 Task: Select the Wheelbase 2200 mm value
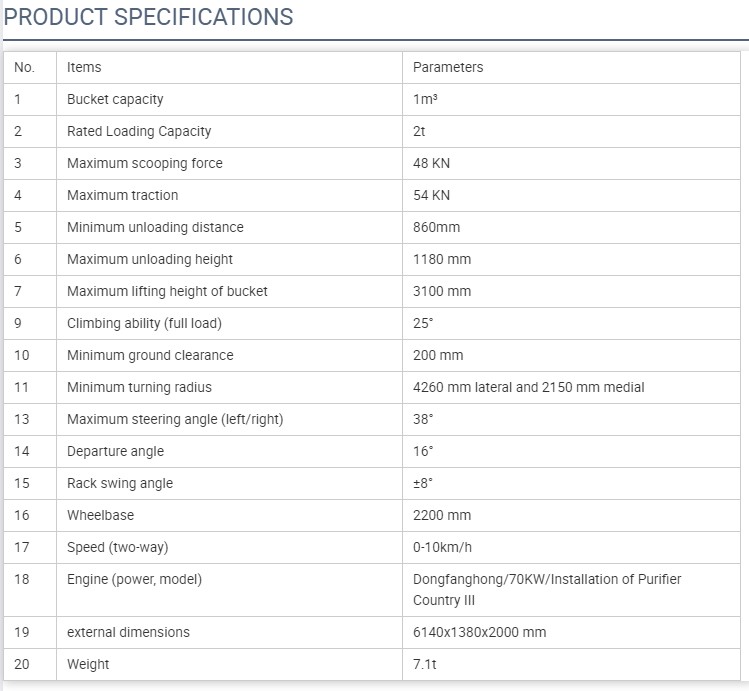442,515
